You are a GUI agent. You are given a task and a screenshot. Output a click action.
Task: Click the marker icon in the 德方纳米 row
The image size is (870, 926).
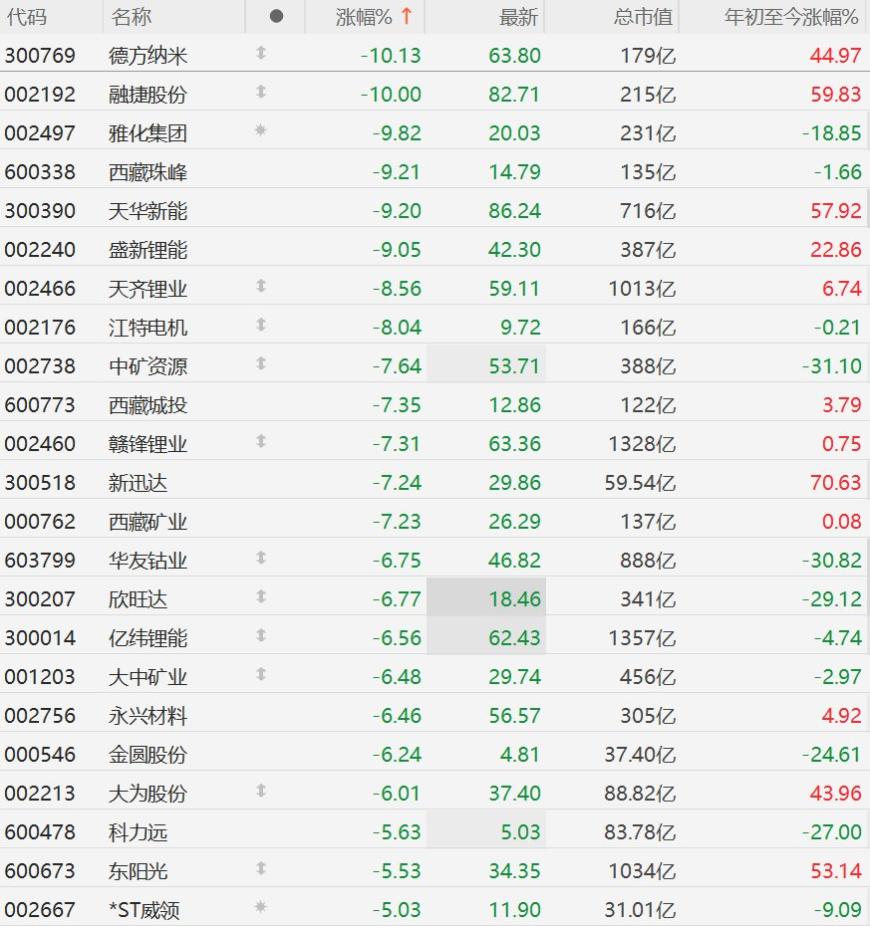(261, 53)
